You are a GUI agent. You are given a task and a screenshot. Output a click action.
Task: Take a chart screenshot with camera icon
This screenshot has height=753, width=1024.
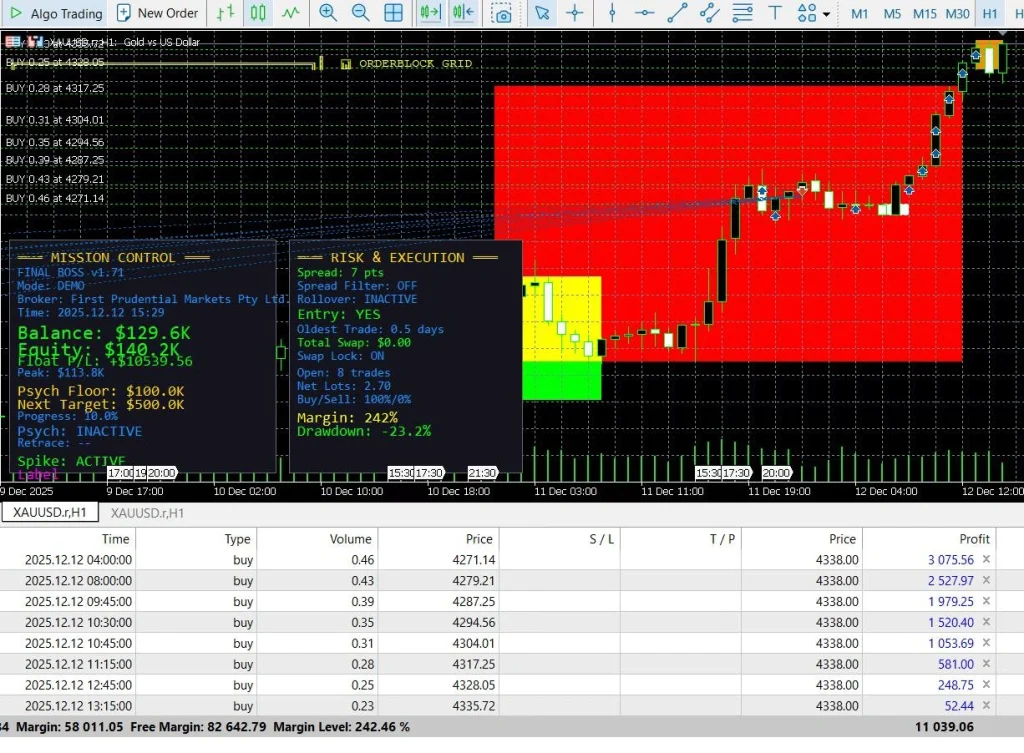(502, 14)
